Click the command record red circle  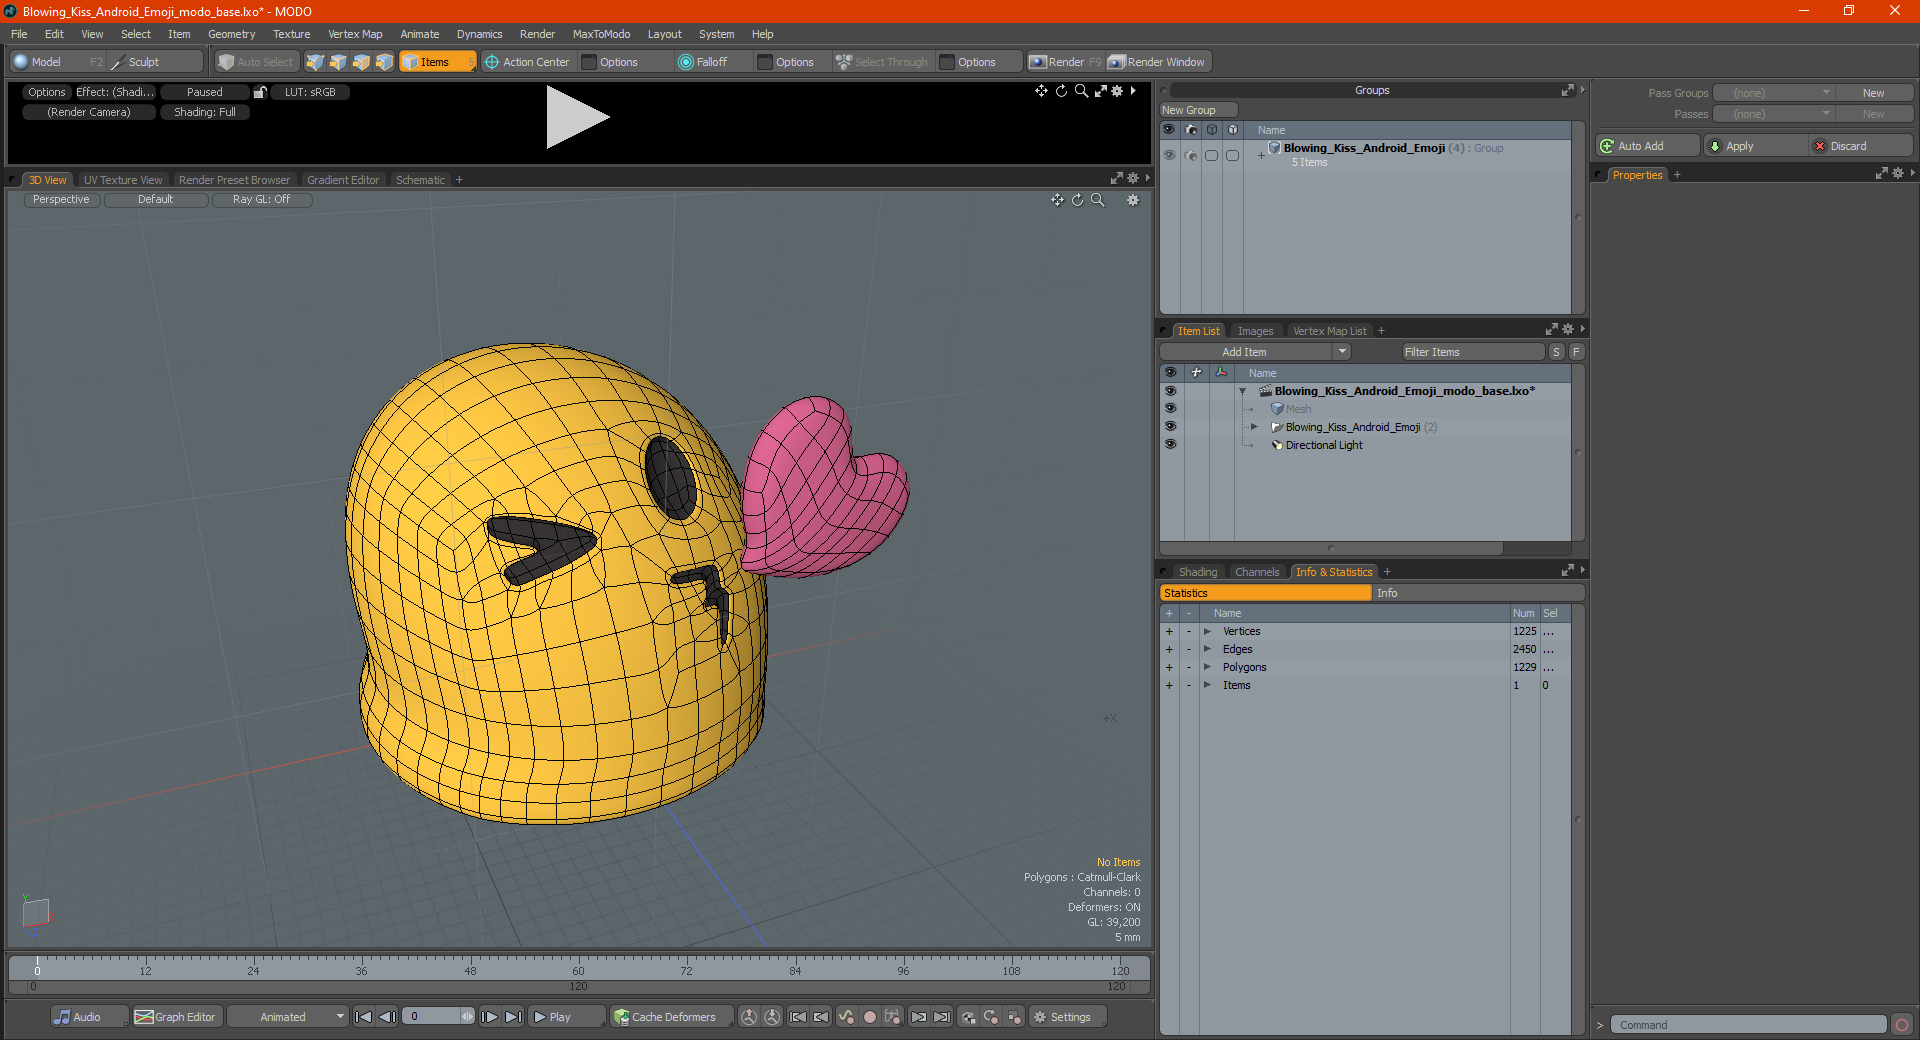click(1902, 1025)
